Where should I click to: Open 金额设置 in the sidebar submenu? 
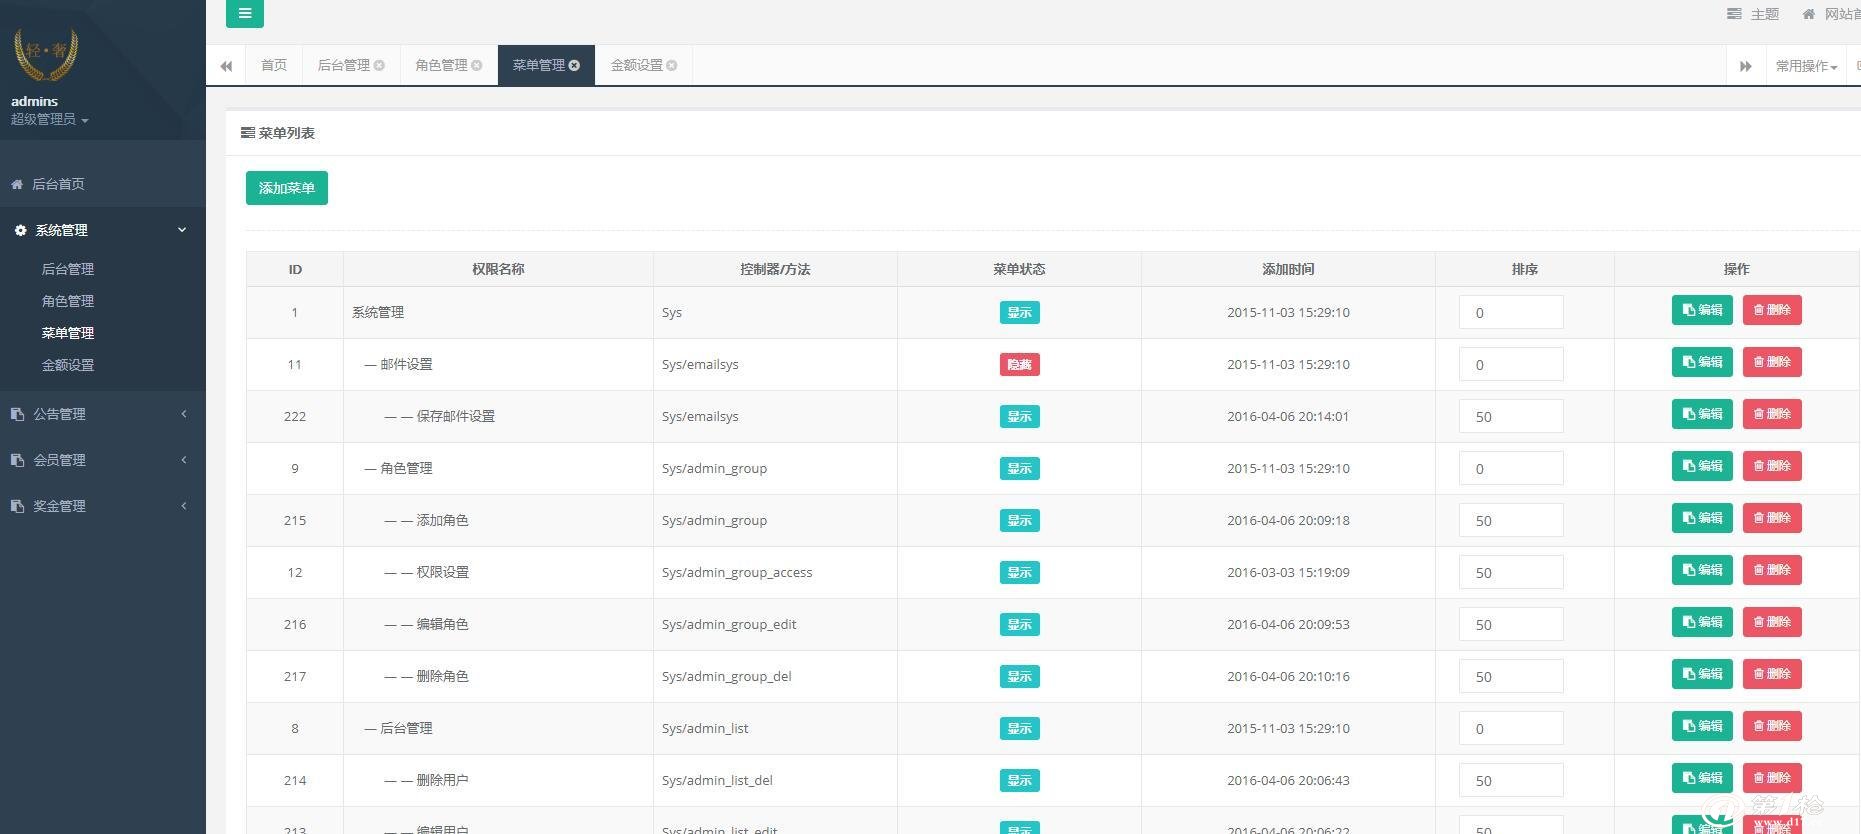68,365
